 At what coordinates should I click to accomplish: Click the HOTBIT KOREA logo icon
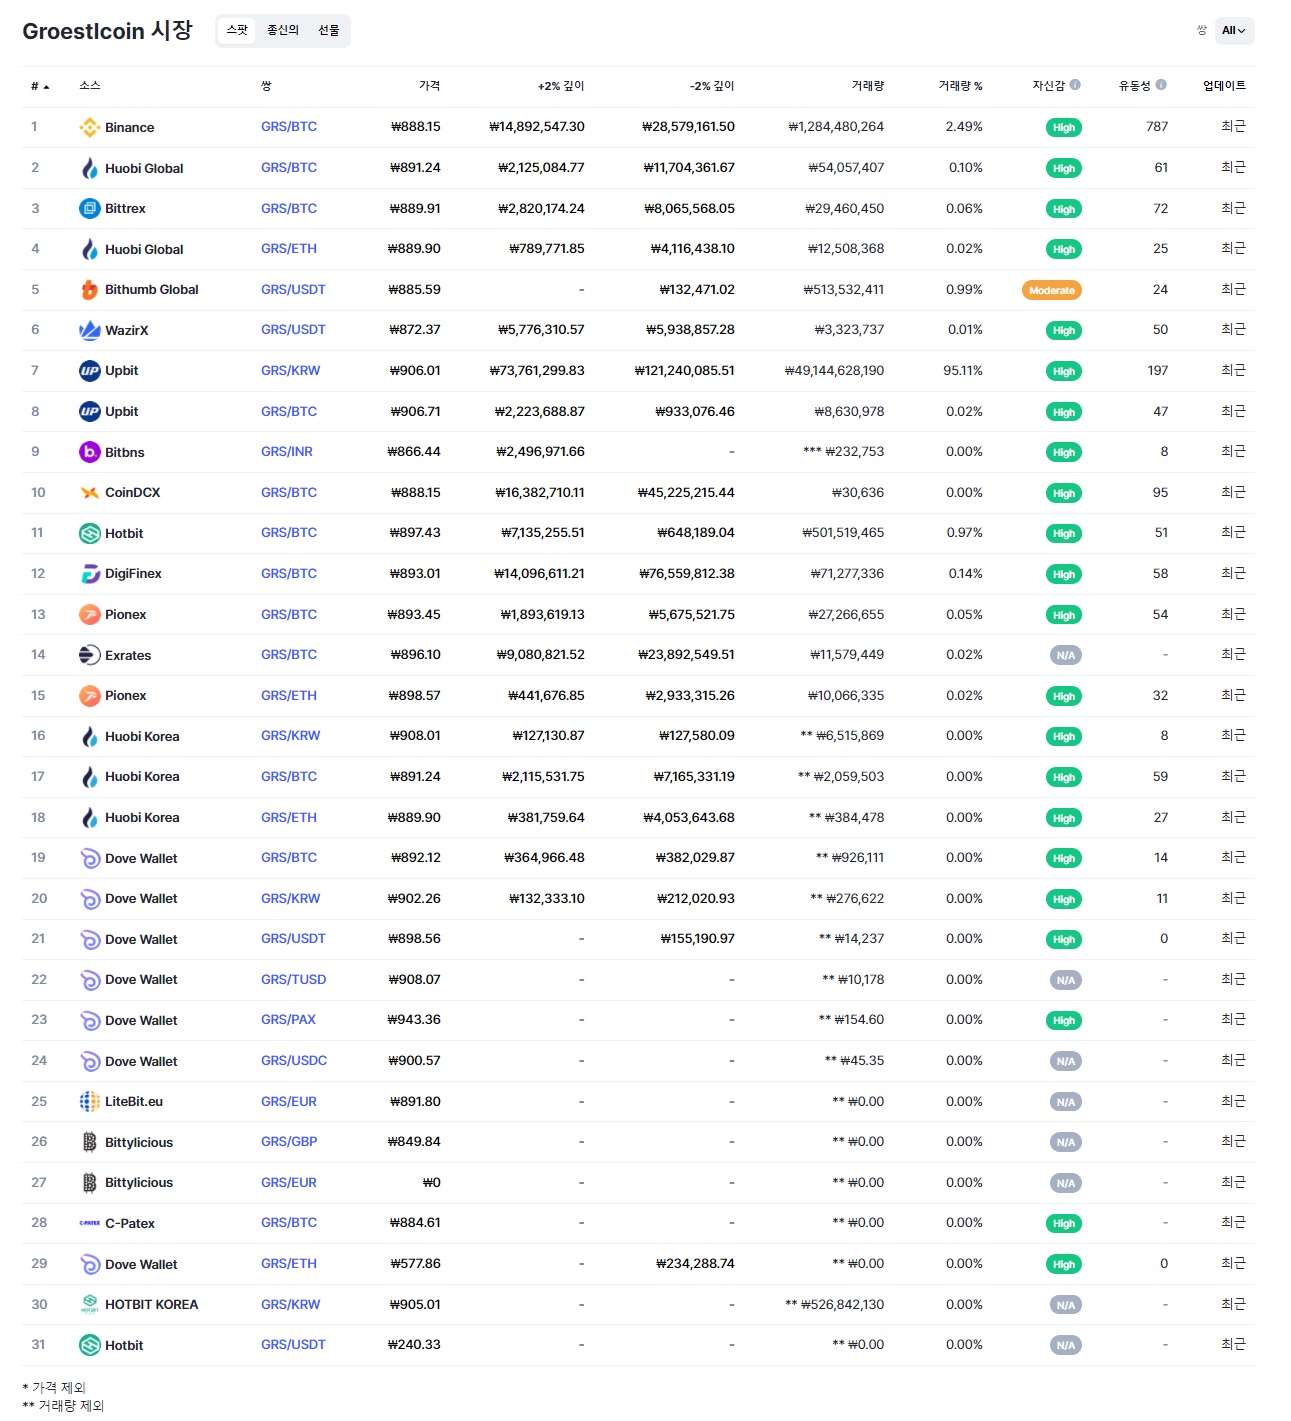coord(89,1305)
